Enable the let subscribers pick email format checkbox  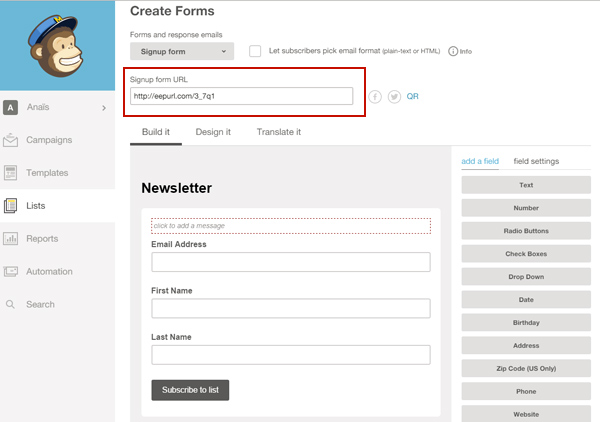255,50
